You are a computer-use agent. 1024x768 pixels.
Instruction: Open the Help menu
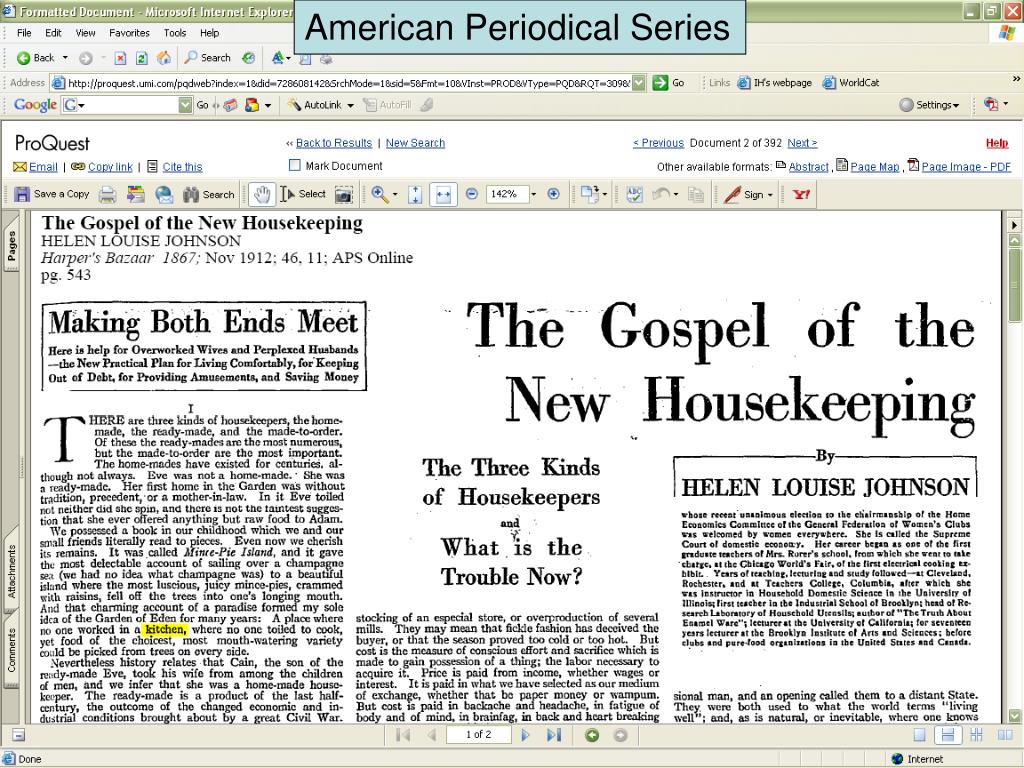(210, 33)
